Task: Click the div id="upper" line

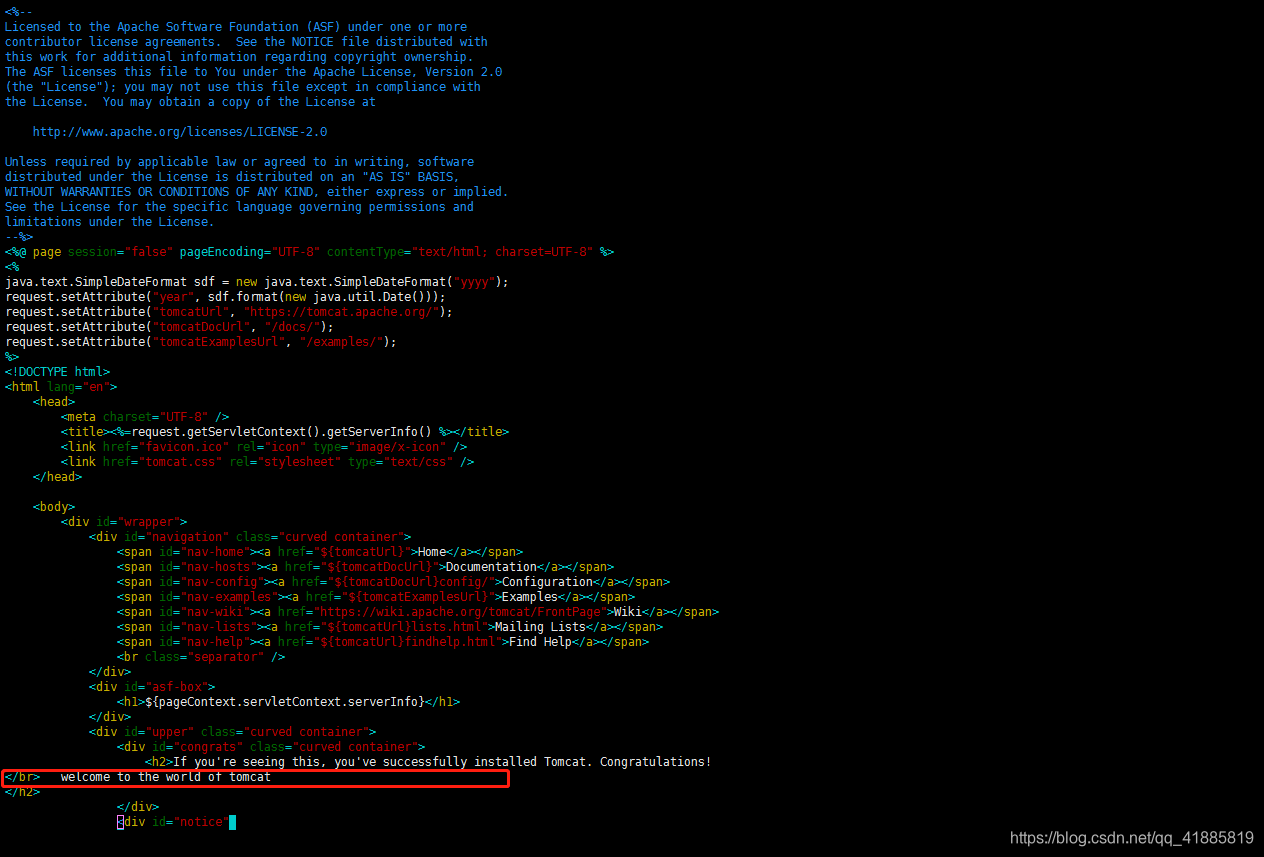Action: [233, 732]
